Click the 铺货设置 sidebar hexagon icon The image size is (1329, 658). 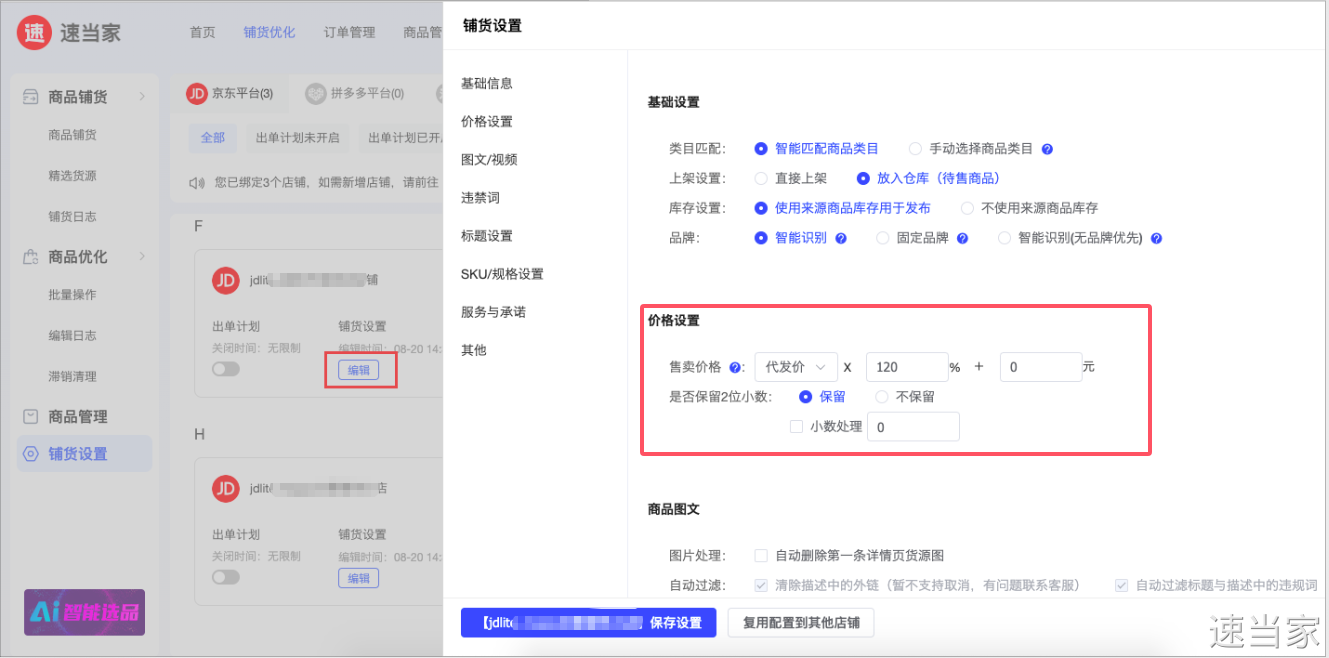tap(31, 454)
